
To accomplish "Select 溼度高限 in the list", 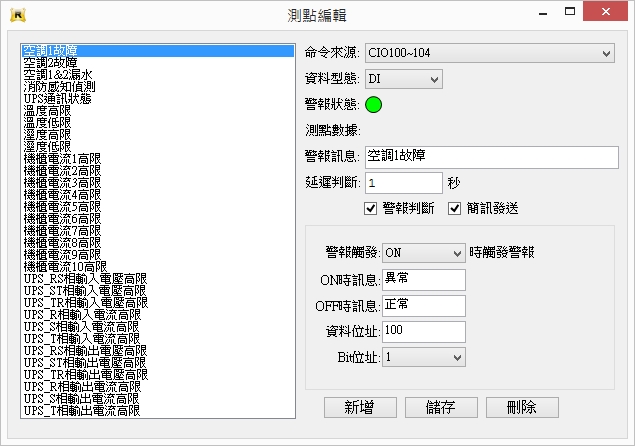I will click(158, 135).
